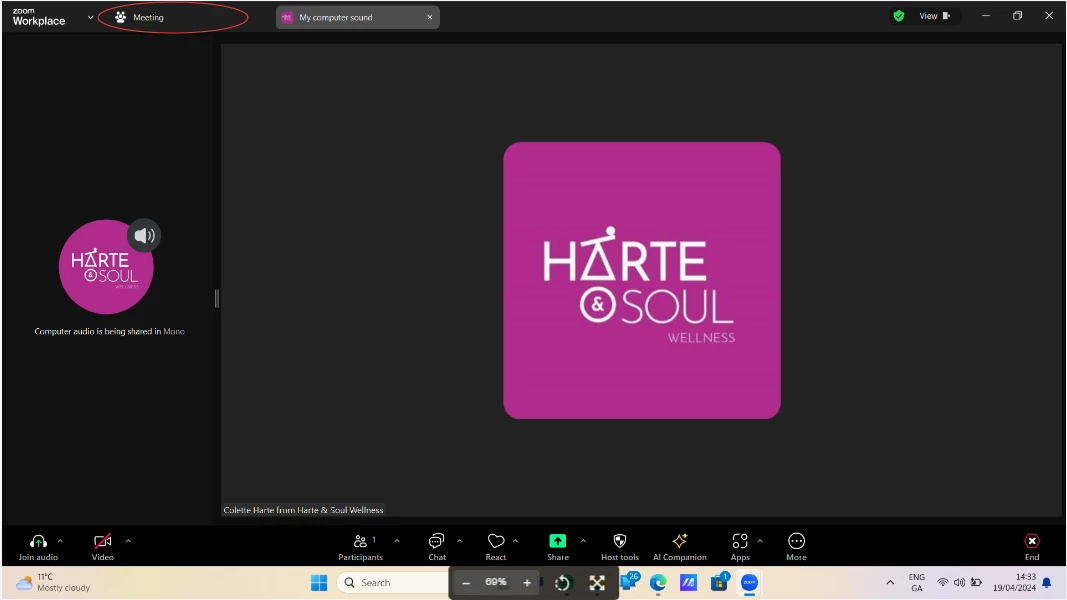Open the Wi-Fi network icon
The image size is (1067, 600).
click(942, 583)
